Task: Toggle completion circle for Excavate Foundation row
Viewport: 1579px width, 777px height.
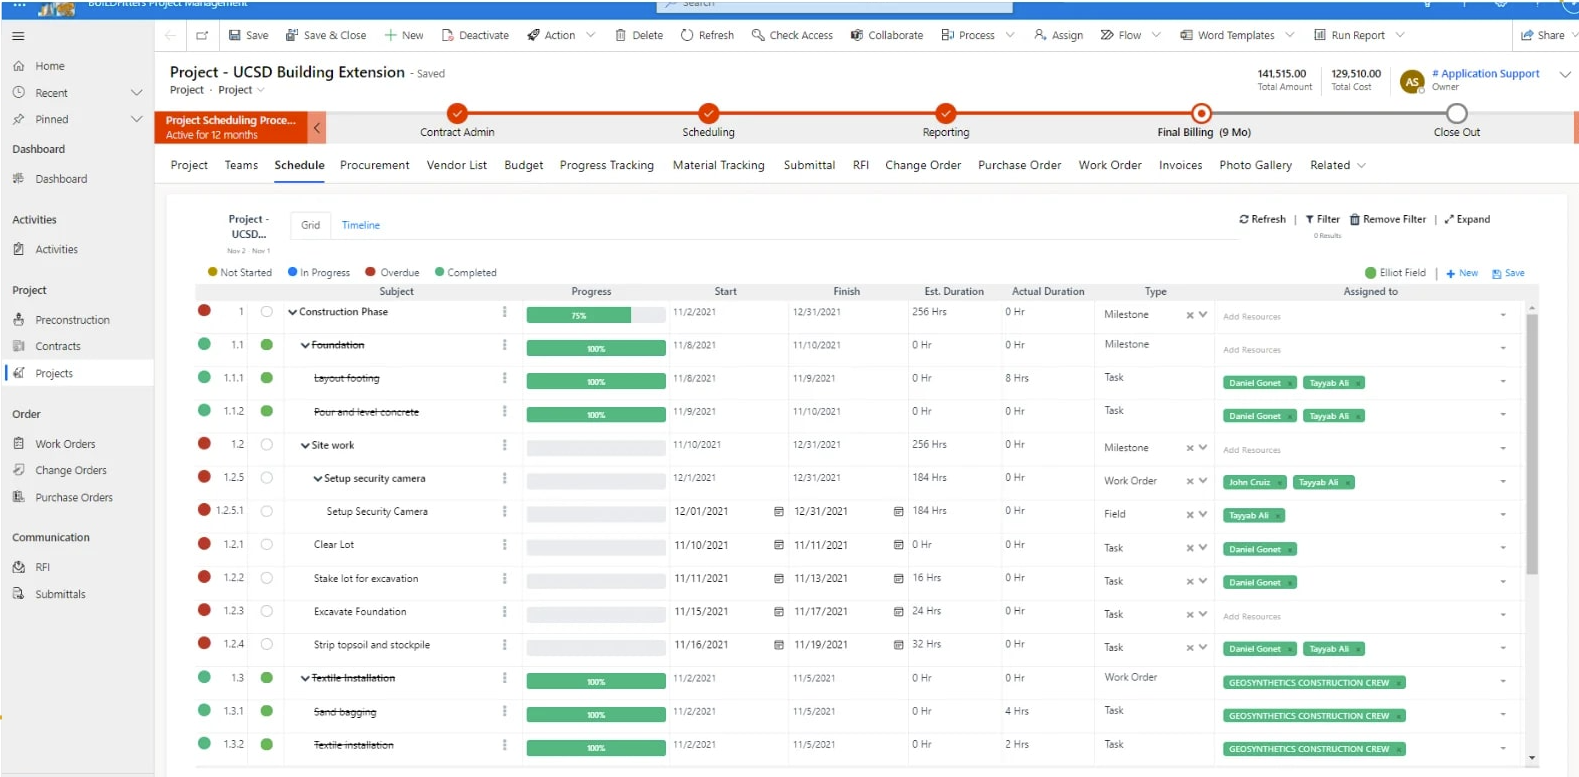Action: (x=267, y=611)
